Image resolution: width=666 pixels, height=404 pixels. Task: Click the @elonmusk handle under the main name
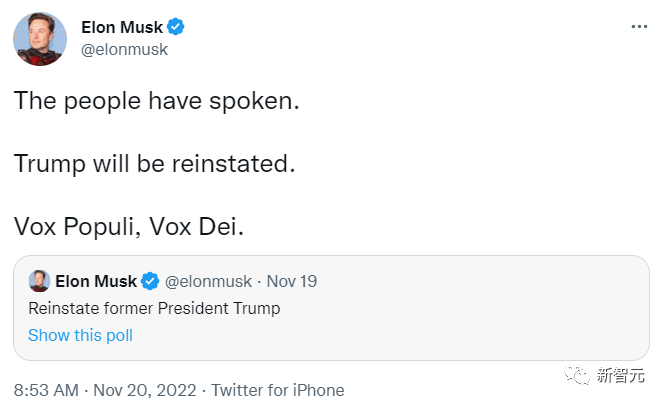[124, 49]
